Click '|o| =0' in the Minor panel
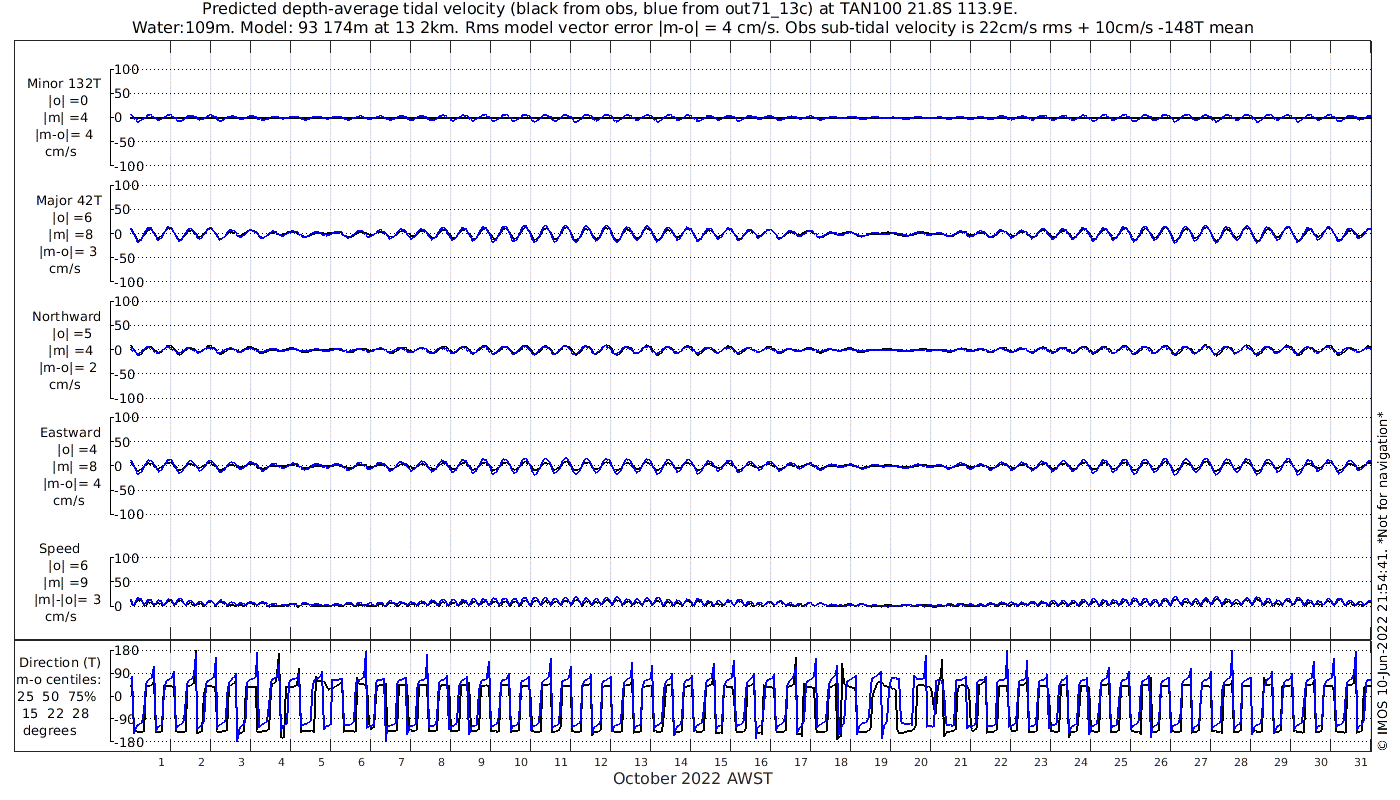This screenshot has height=800, width=1400. (68, 101)
